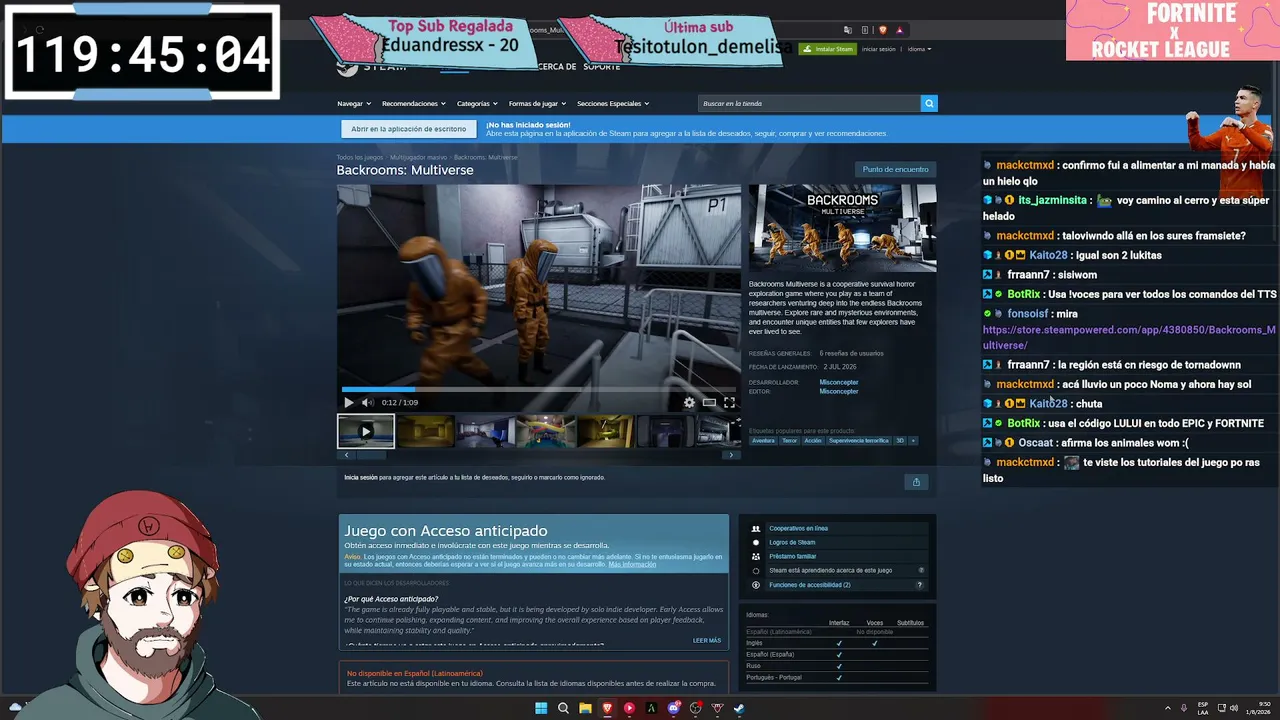This screenshot has height=720, width=1280.
Task: Seek the trailer using the progress bar
Action: pos(538,389)
